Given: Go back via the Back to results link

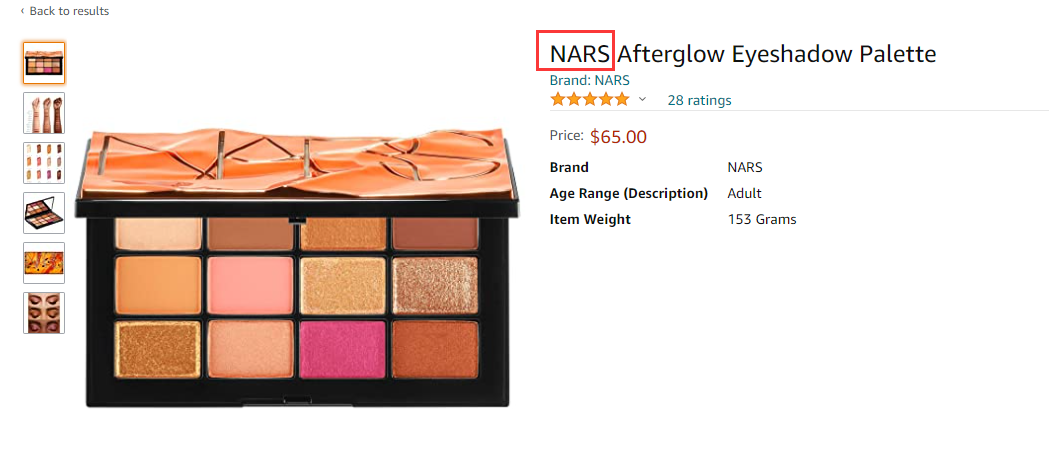Looking at the screenshot, I should [64, 11].
